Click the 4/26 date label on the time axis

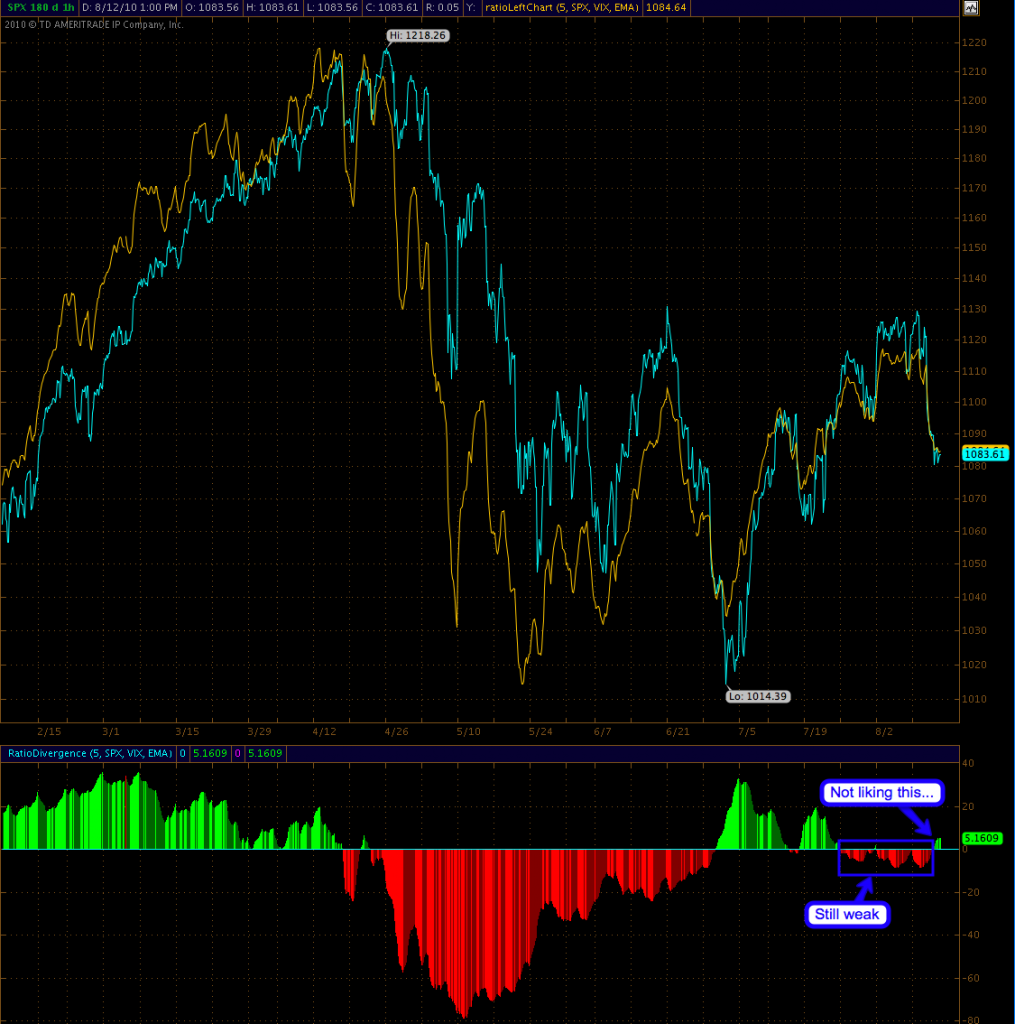click(396, 731)
